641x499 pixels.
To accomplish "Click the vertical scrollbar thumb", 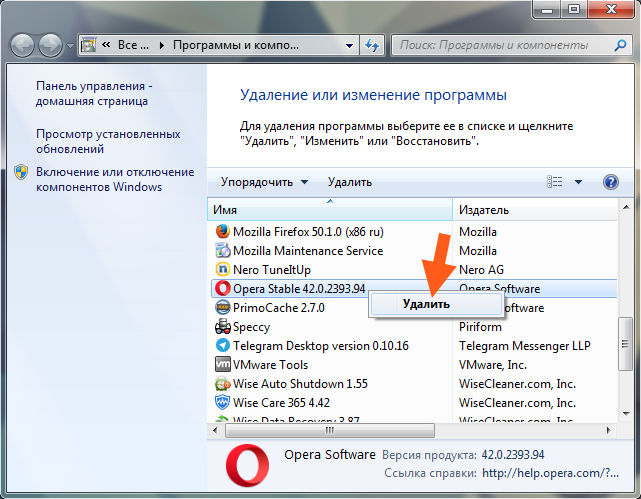I will coord(625,344).
